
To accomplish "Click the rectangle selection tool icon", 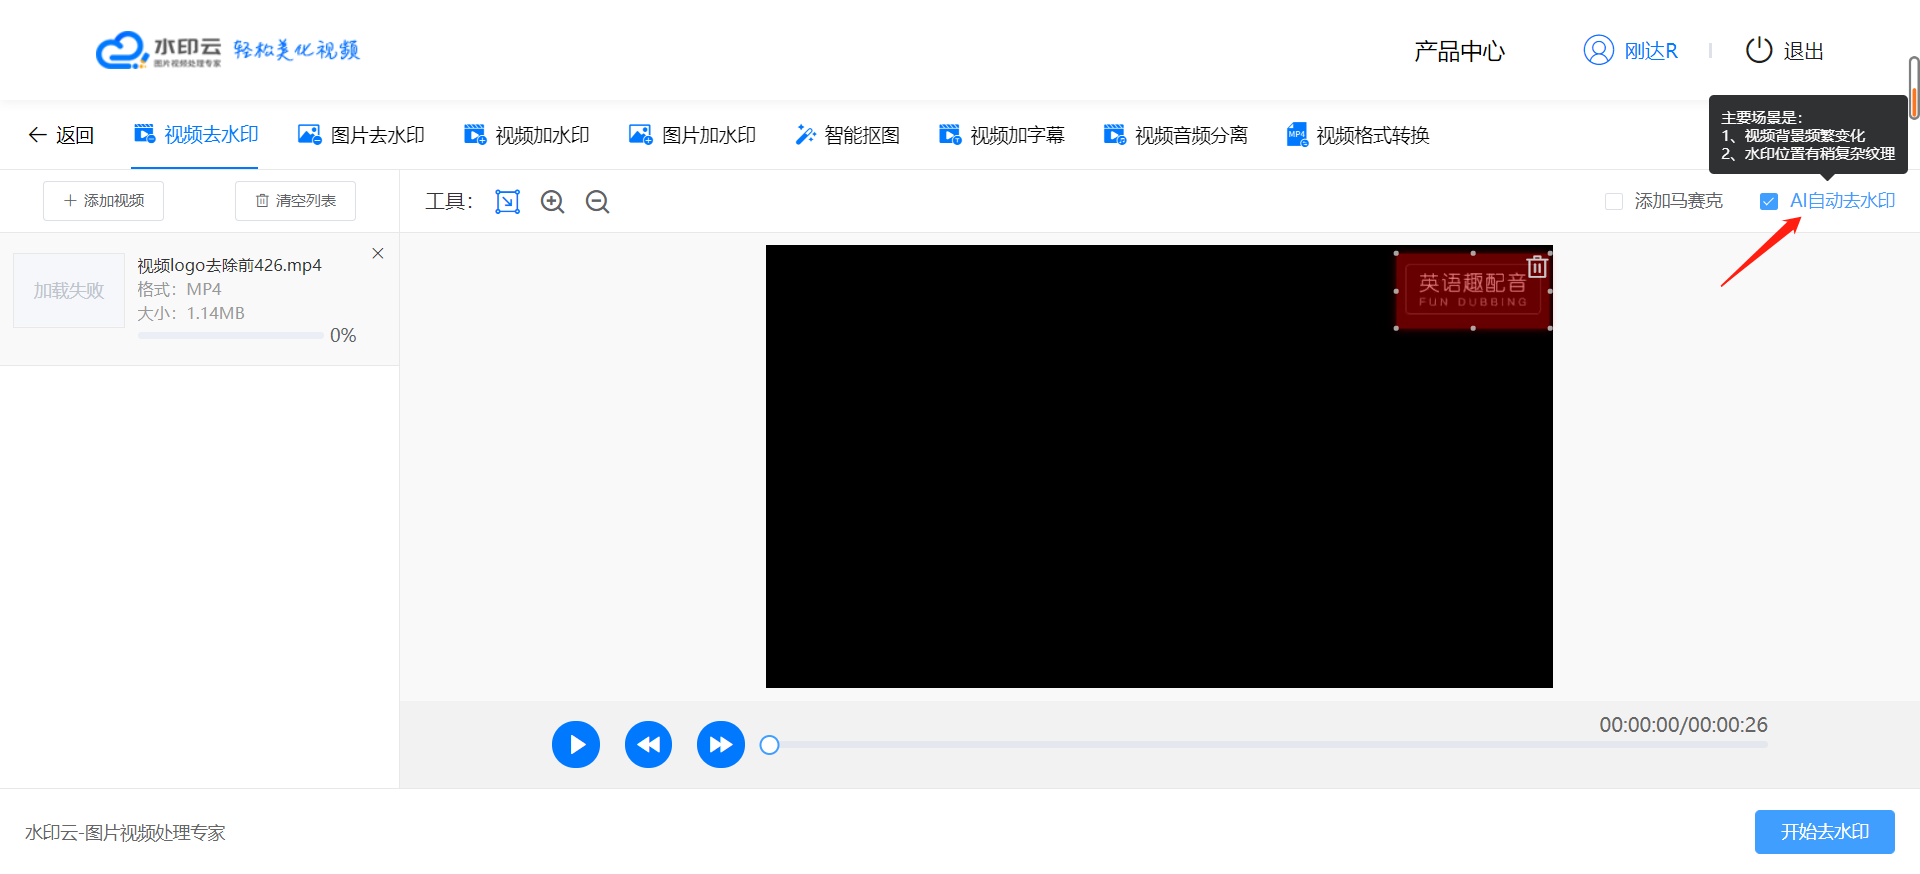I will coord(507,202).
